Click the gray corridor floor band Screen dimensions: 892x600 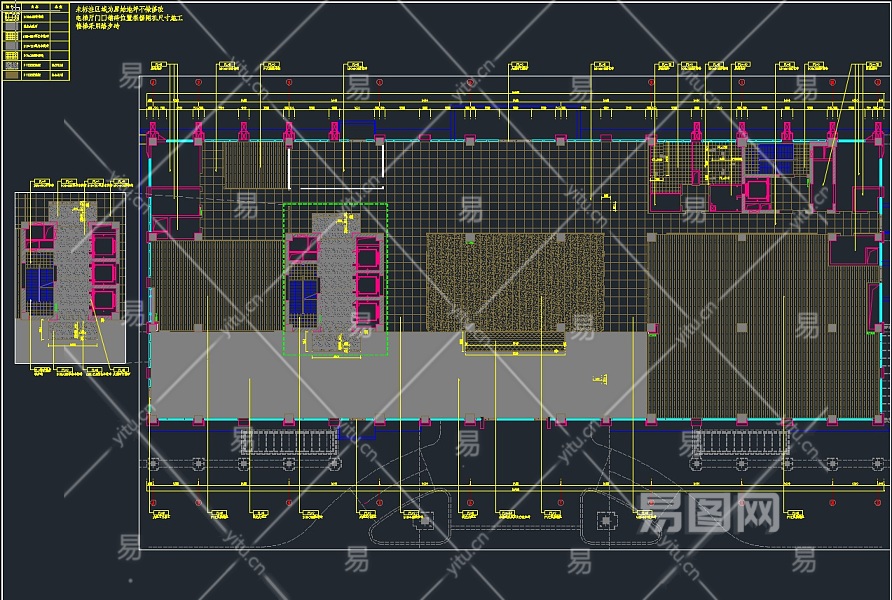398,375
